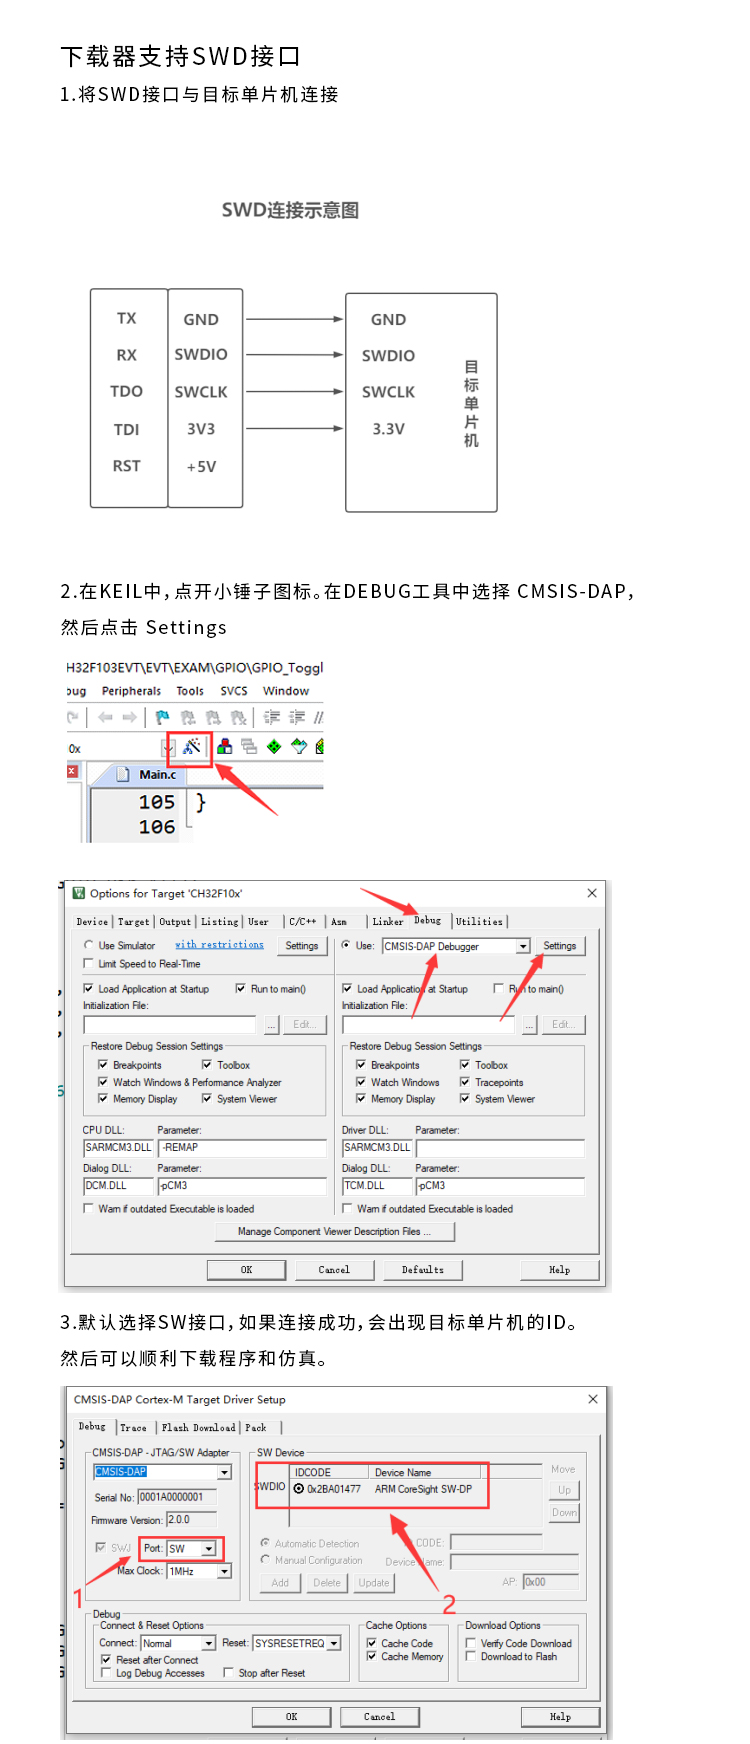Click Manage Component Viewer Description Files button

point(335,1232)
